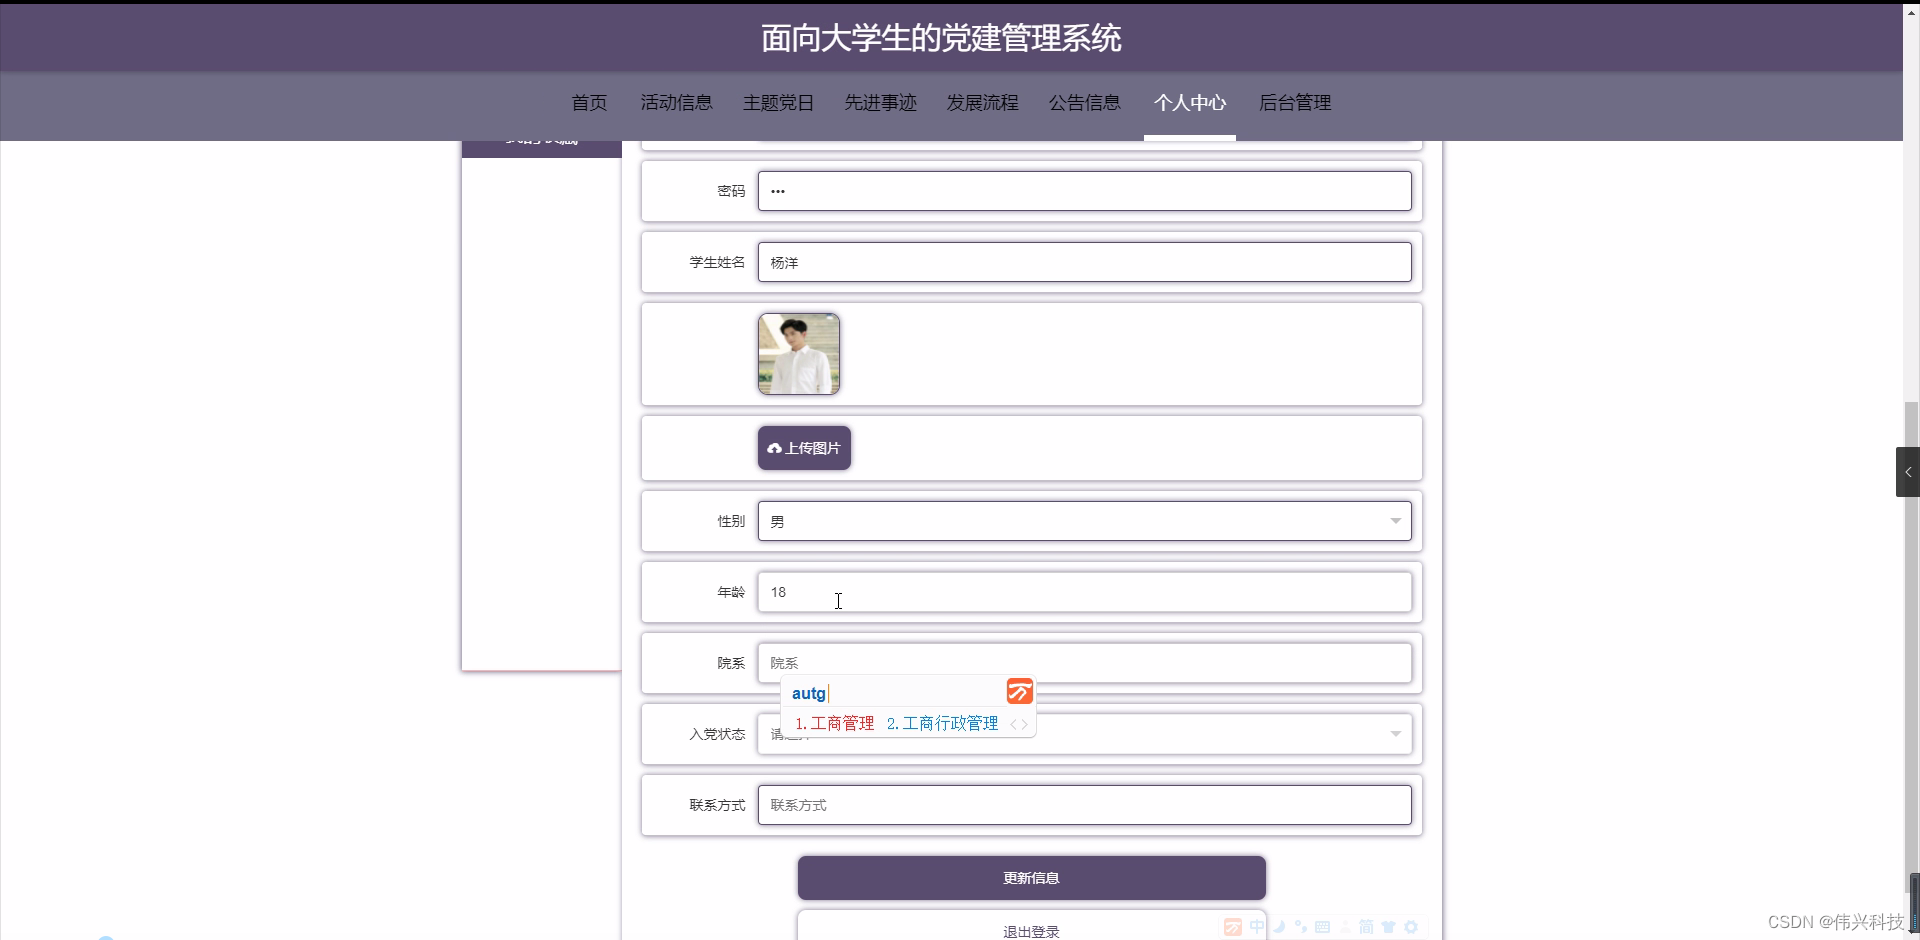The height and width of the screenshot is (940, 1920).
Task: Open the IME skin shirt icon
Action: point(1388,928)
